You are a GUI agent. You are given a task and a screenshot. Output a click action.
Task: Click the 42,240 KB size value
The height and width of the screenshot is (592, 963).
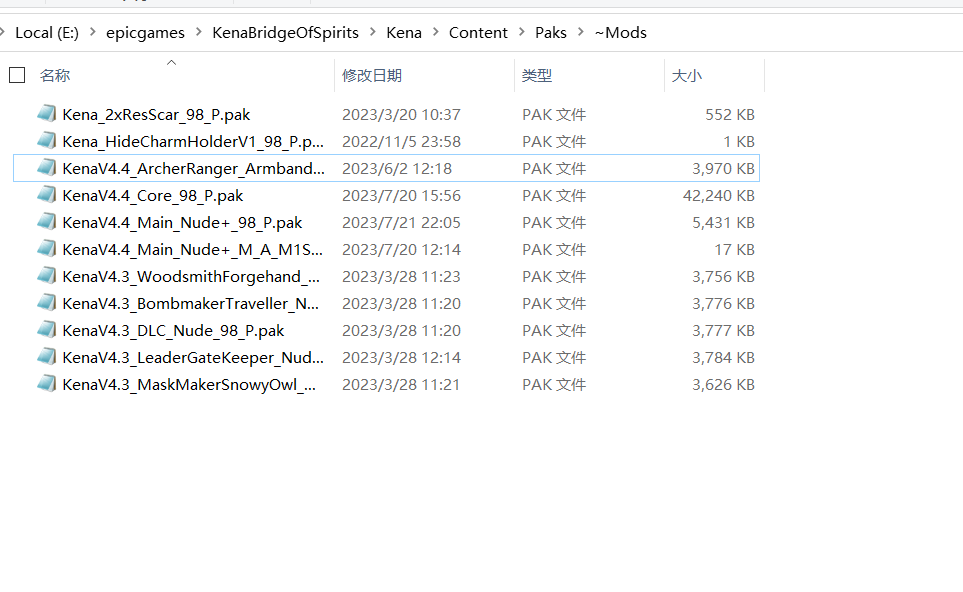[x=719, y=196]
